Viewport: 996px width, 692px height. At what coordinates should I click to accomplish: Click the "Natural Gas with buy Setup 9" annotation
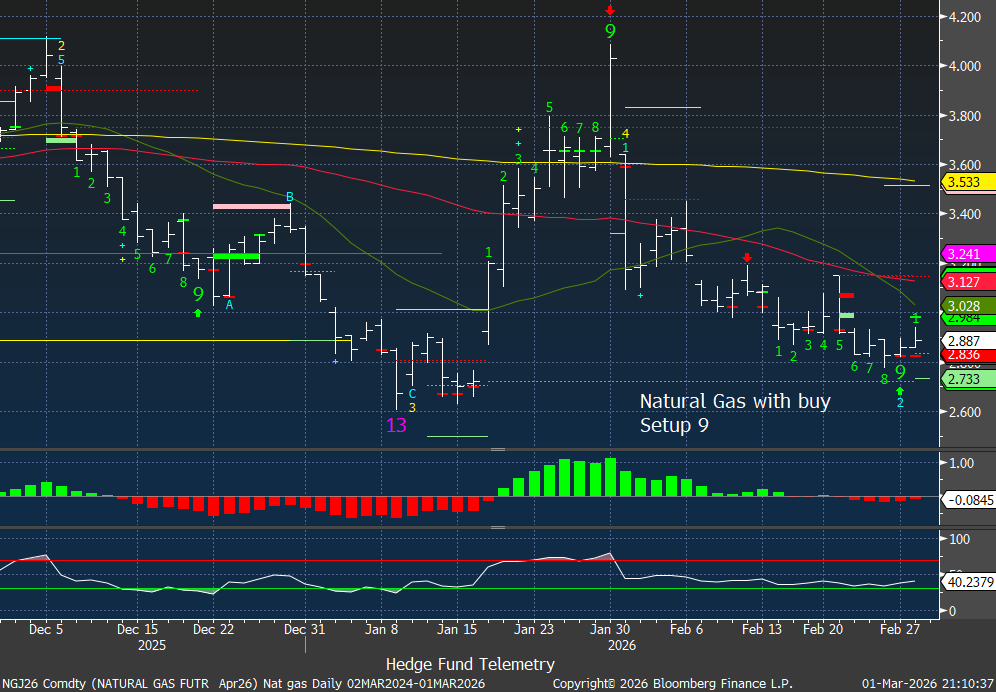pos(735,413)
